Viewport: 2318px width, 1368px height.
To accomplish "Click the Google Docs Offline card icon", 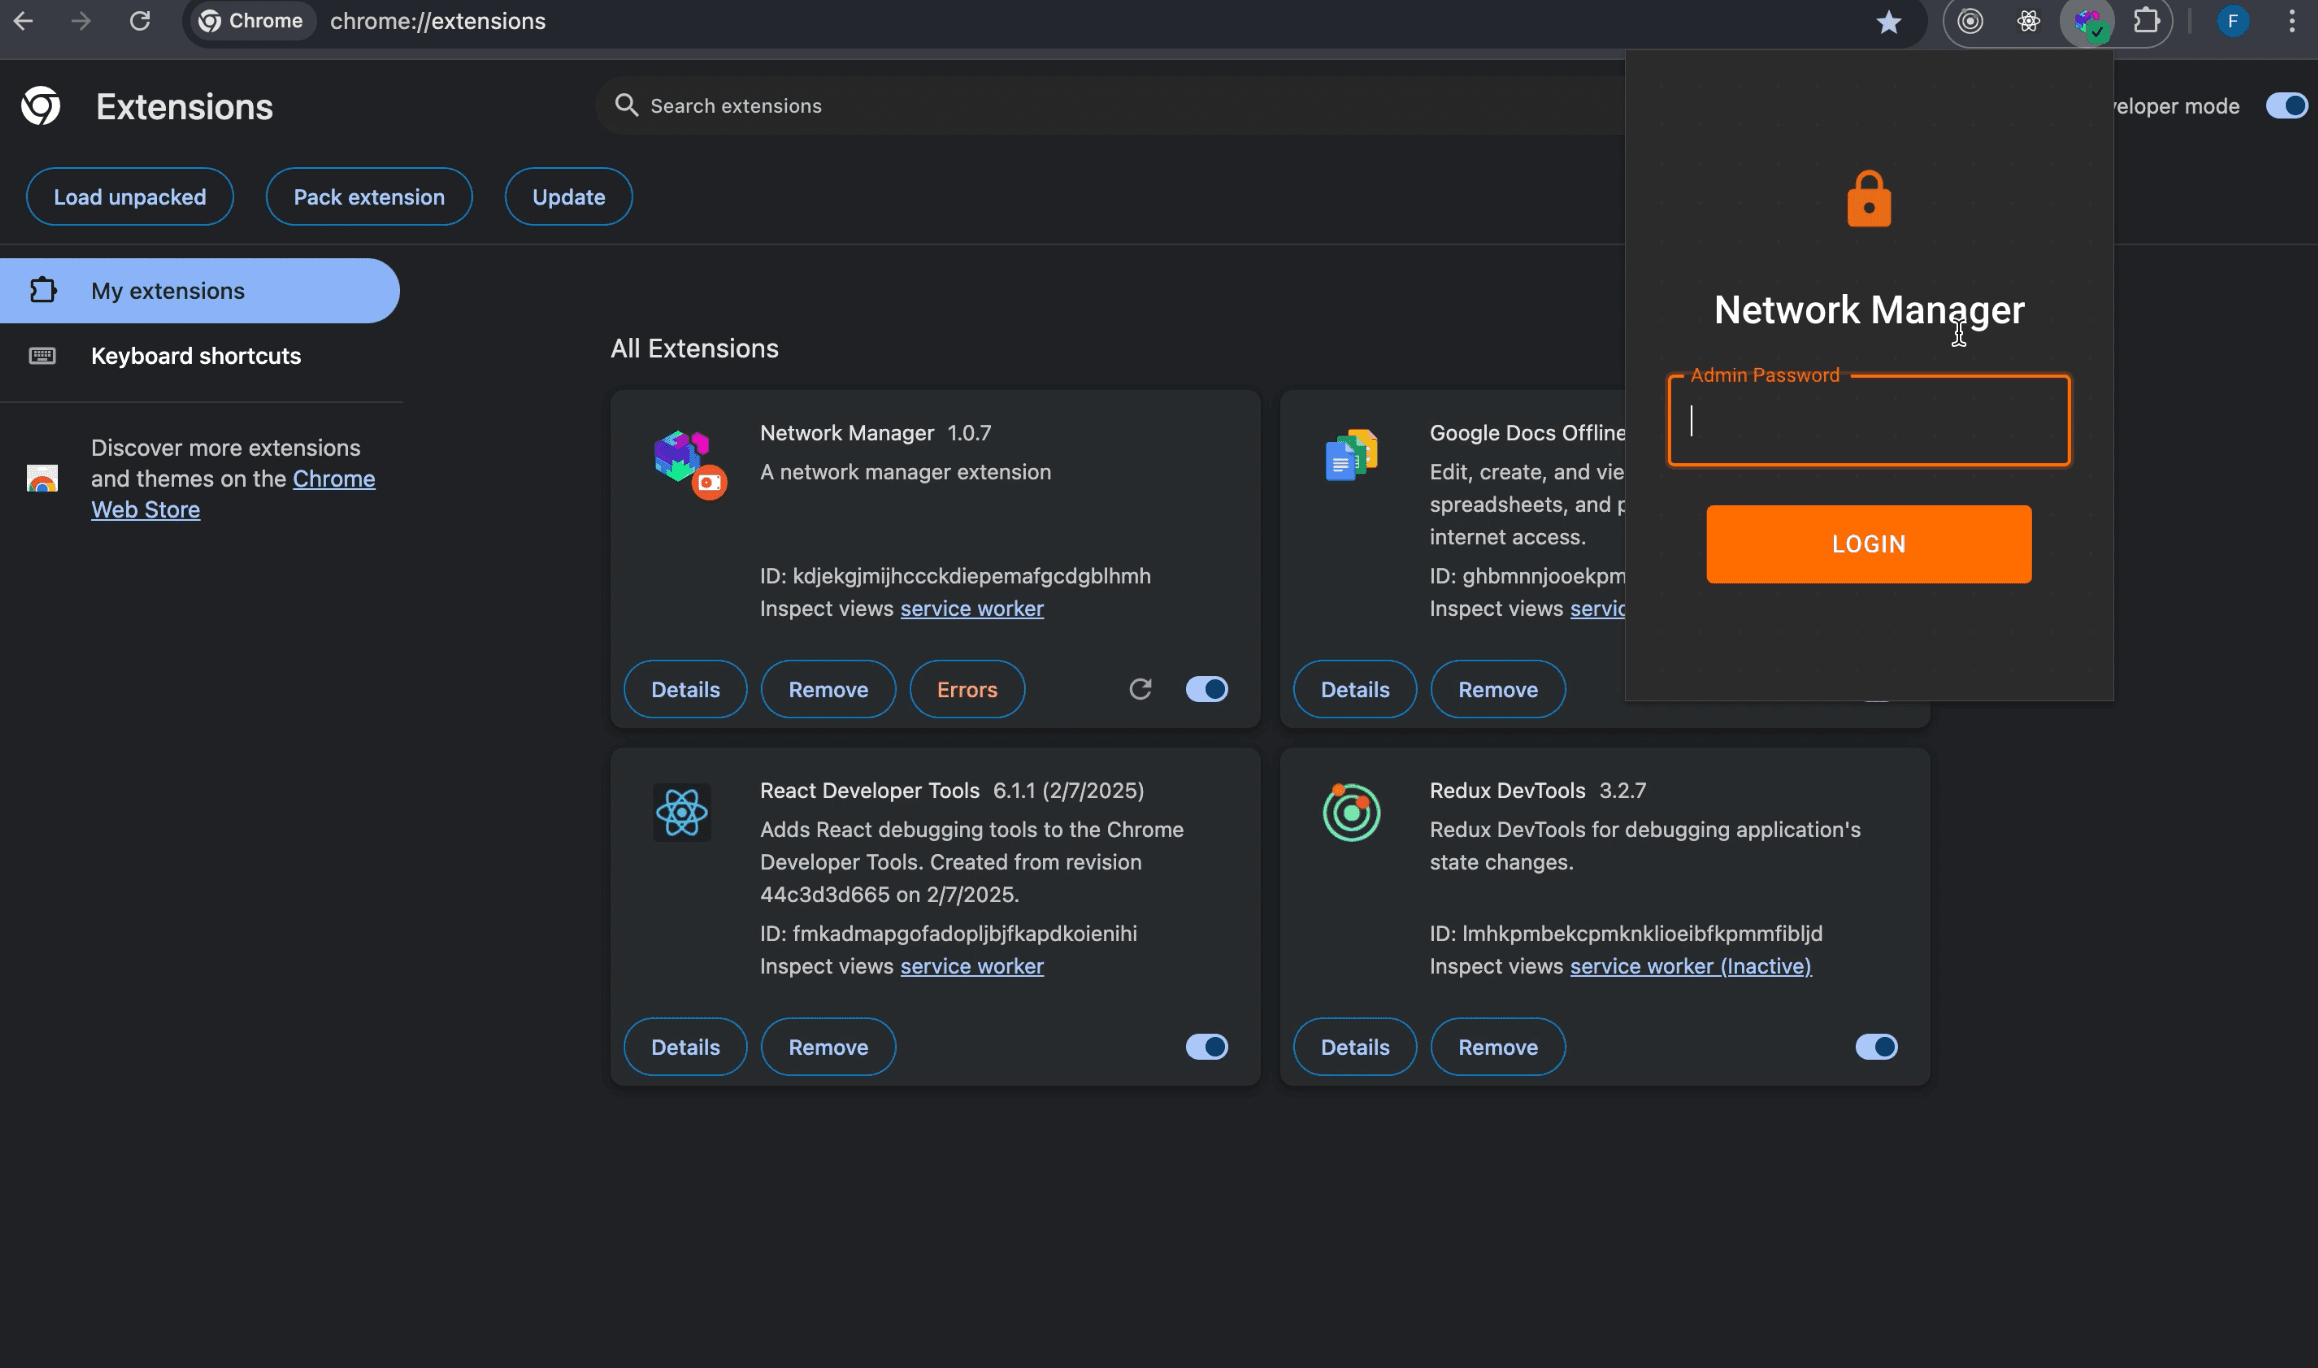I will tap(1351, 455).
